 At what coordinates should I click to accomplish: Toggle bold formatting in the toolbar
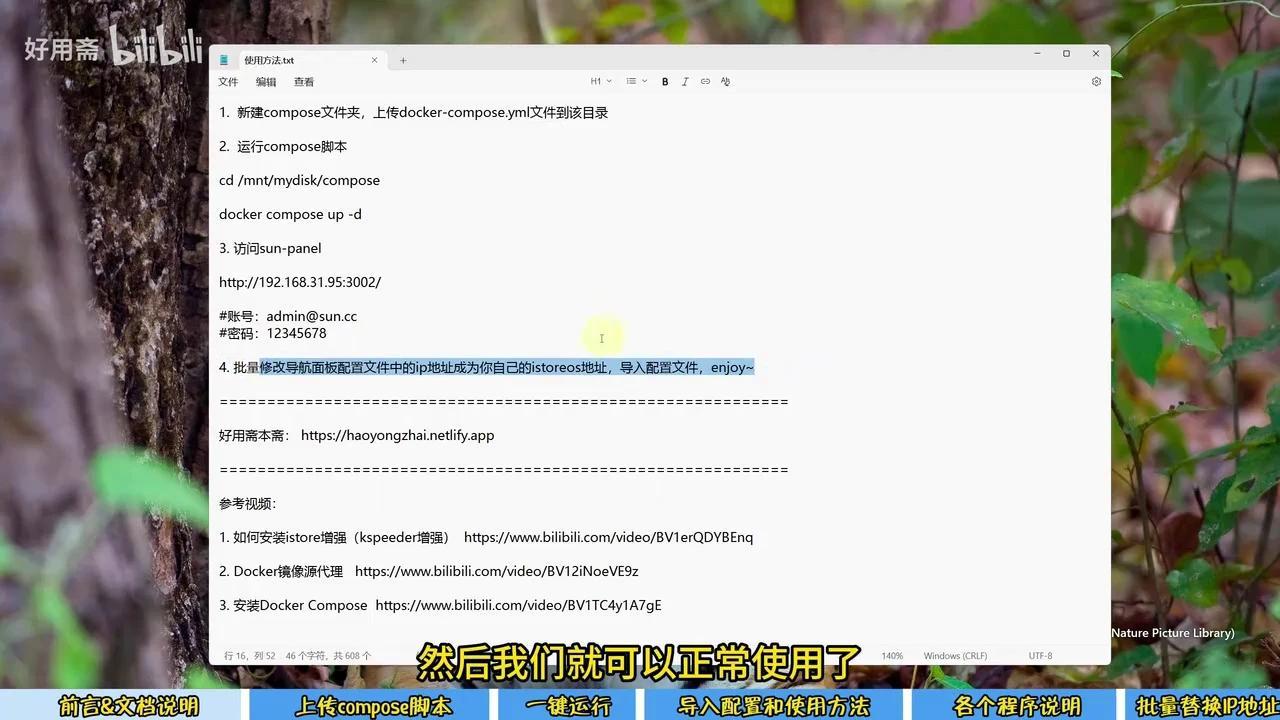664,81
